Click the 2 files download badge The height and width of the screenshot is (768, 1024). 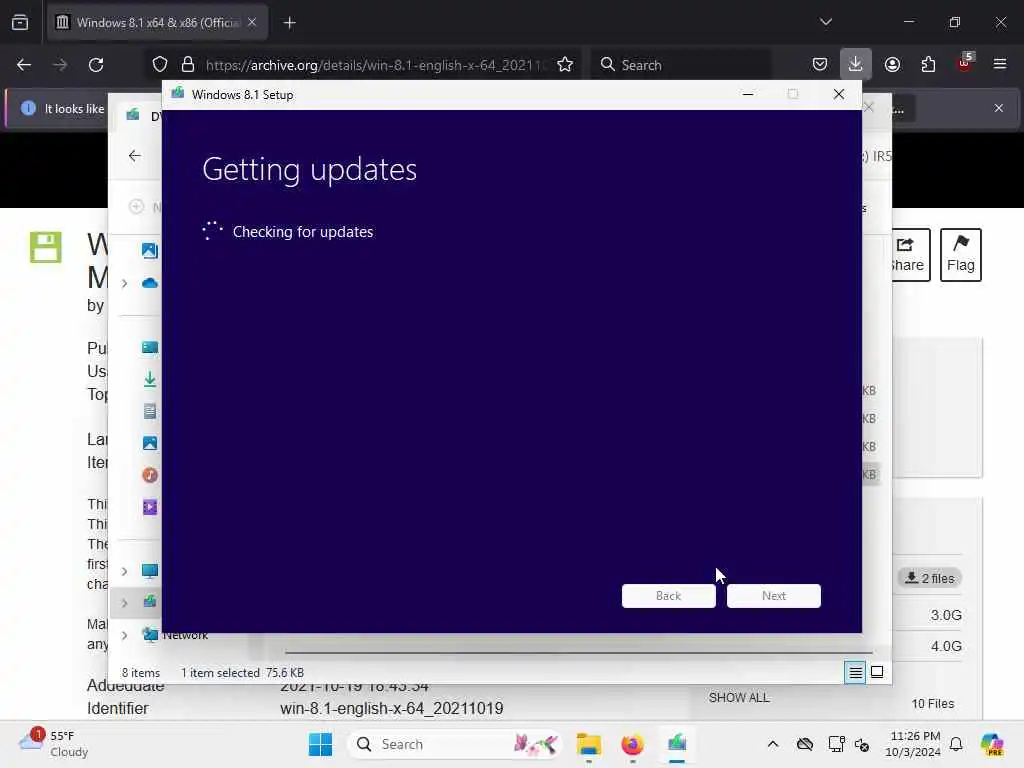coord(930,578)
